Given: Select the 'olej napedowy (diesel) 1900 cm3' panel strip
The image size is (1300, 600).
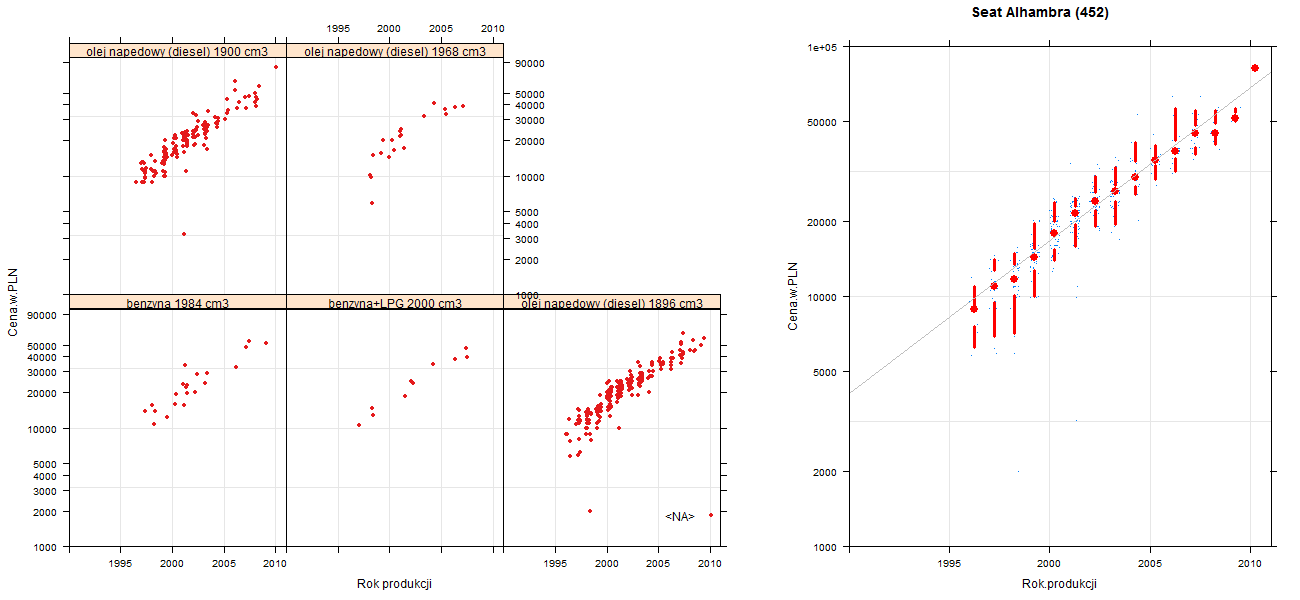Looking at the screenshot, I should coord(178,51).
